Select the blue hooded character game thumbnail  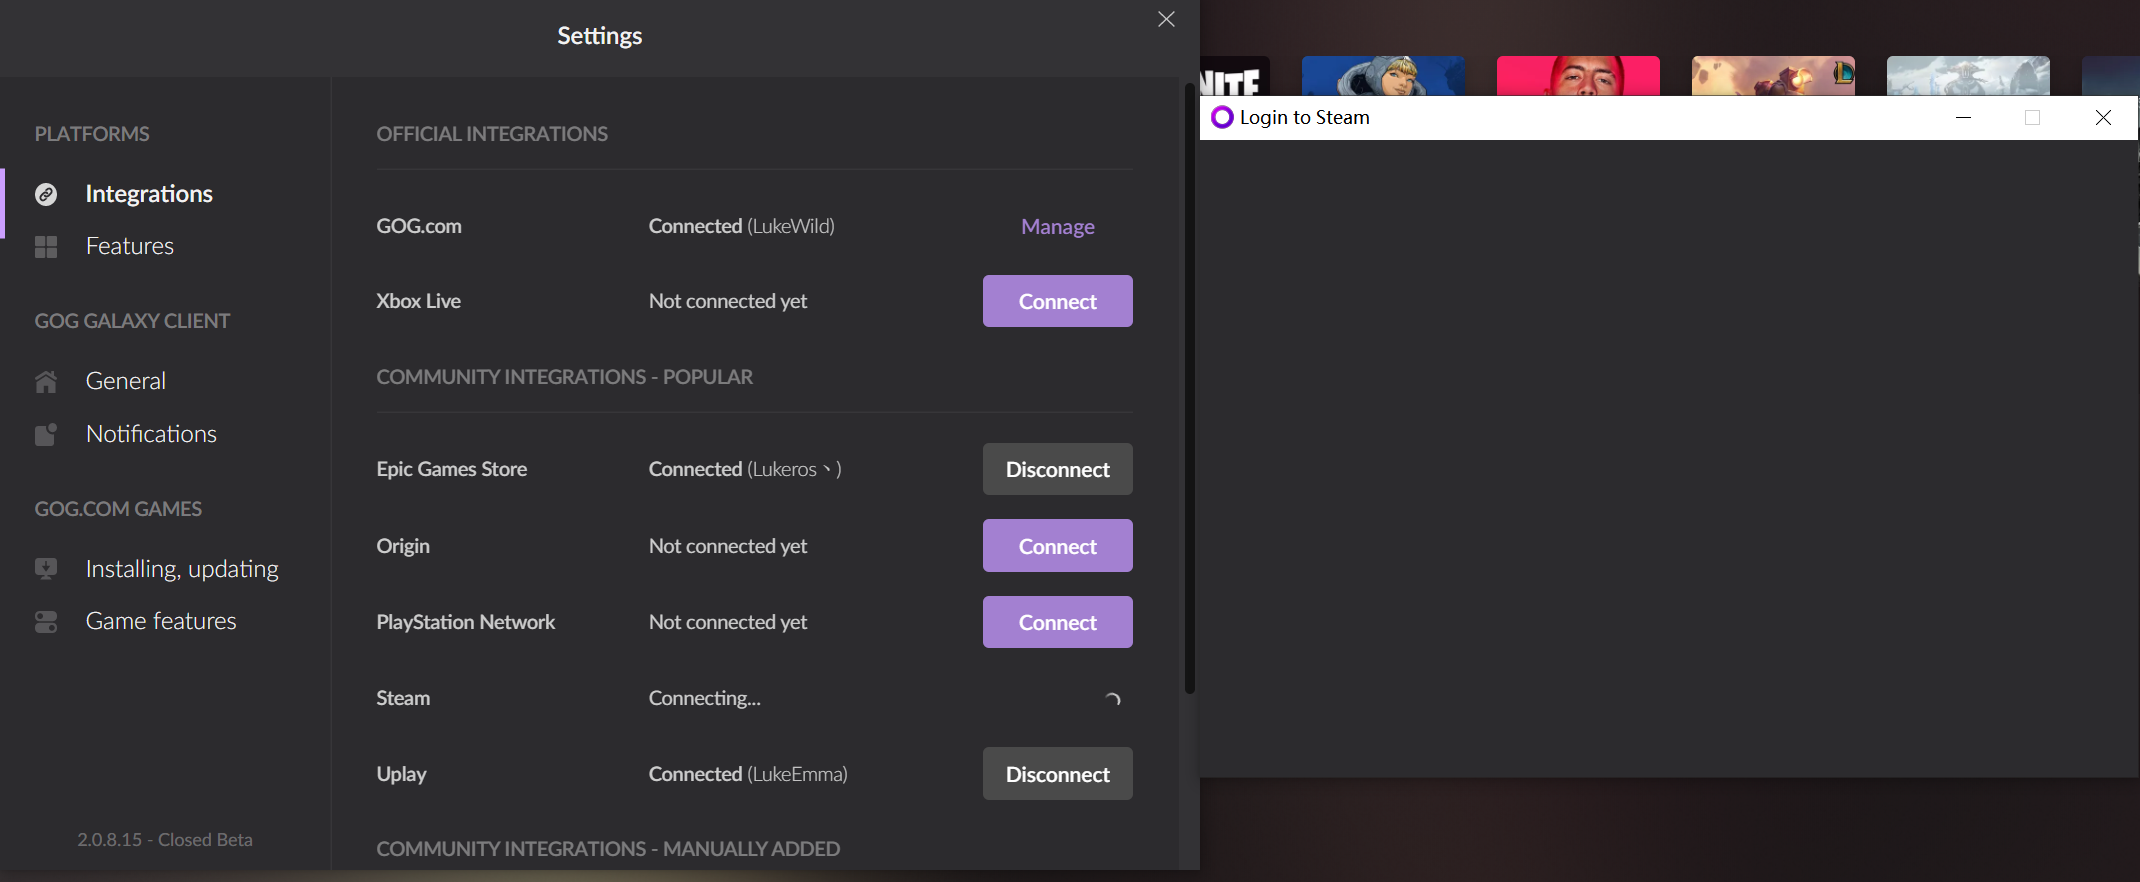click(x=1383, y=76)
